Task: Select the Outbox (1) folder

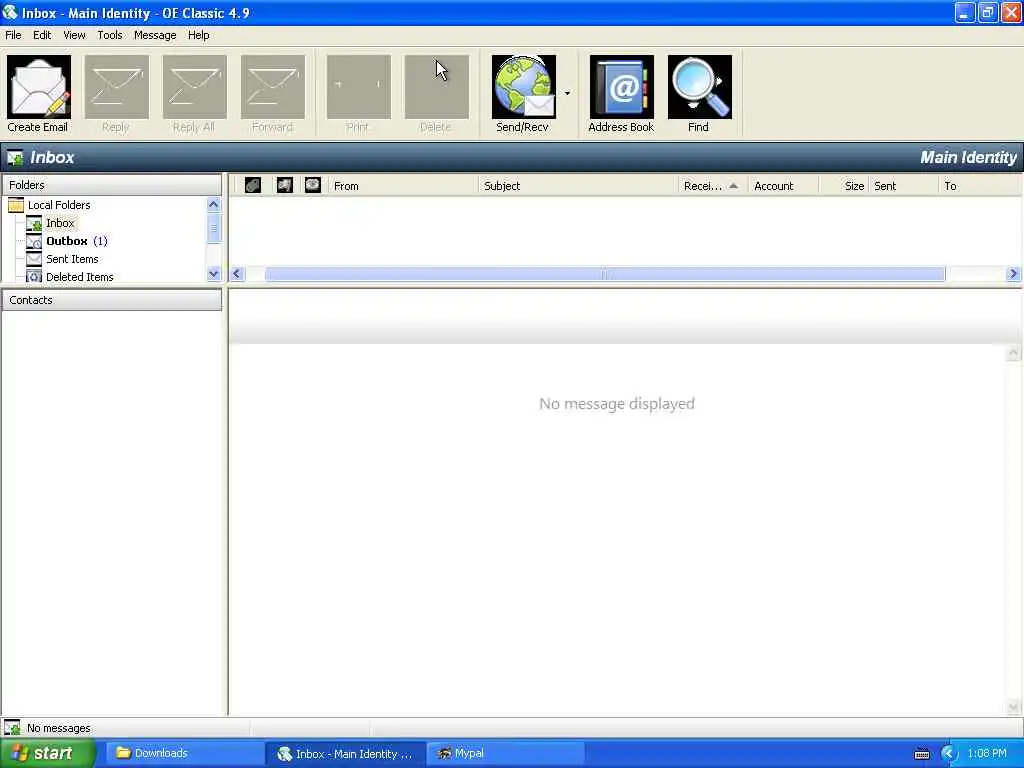Action: pyautogui.click(x=76, y=241)
